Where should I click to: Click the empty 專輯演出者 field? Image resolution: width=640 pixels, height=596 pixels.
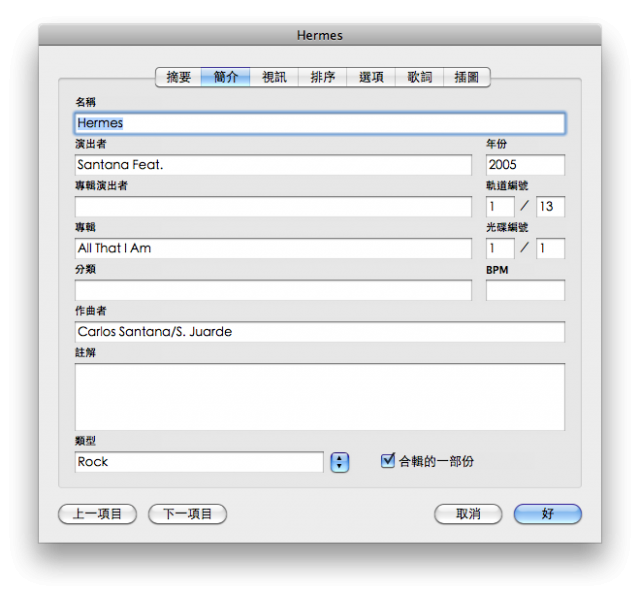point(273,207)
